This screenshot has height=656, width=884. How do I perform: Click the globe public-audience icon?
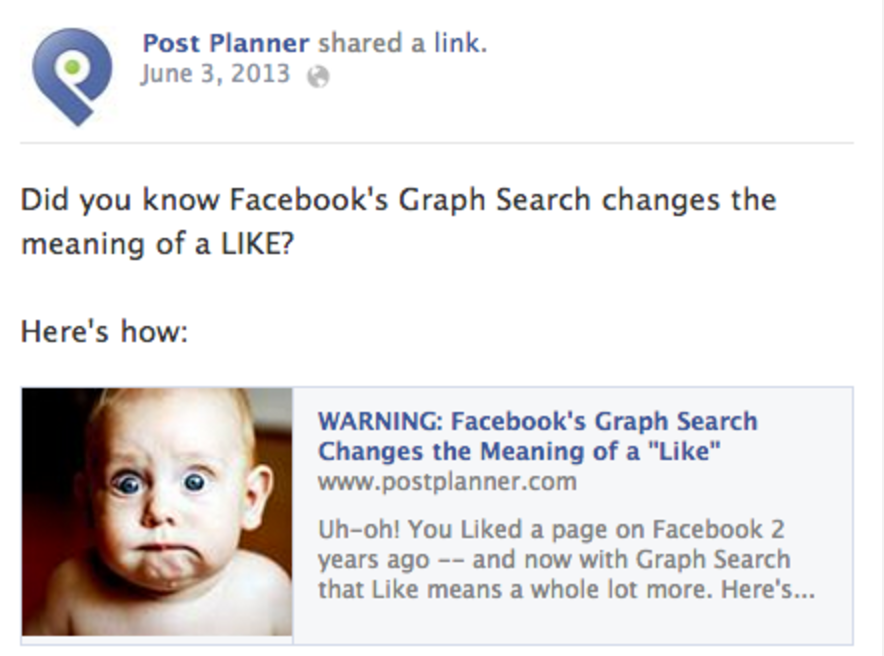click(x=318, y=76)
